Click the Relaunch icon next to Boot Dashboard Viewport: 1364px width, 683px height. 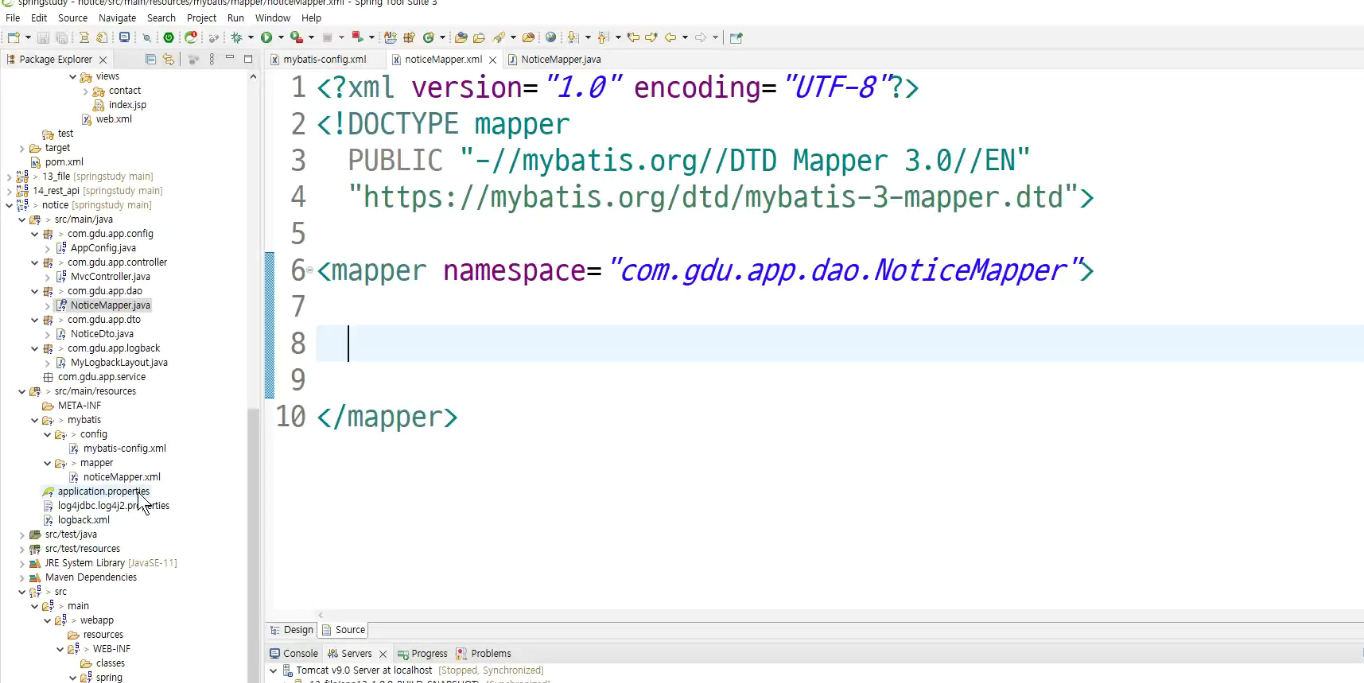pos(190,37)
